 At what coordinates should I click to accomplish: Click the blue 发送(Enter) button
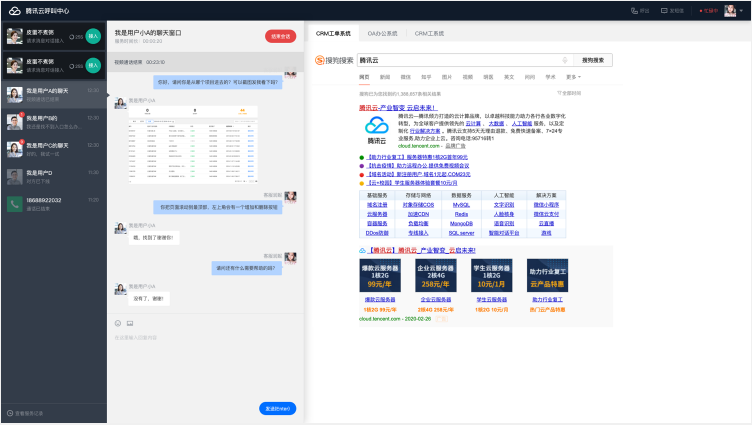[278, 409]
